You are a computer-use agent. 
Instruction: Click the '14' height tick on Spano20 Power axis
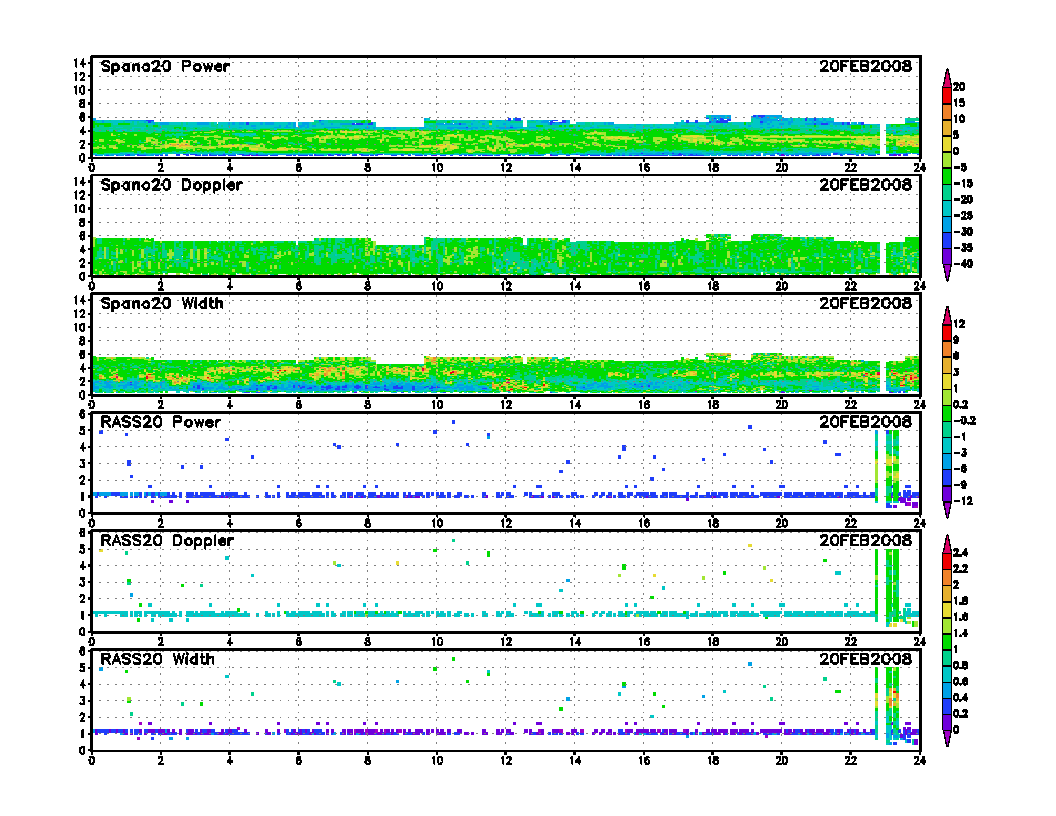pos(79,63)
